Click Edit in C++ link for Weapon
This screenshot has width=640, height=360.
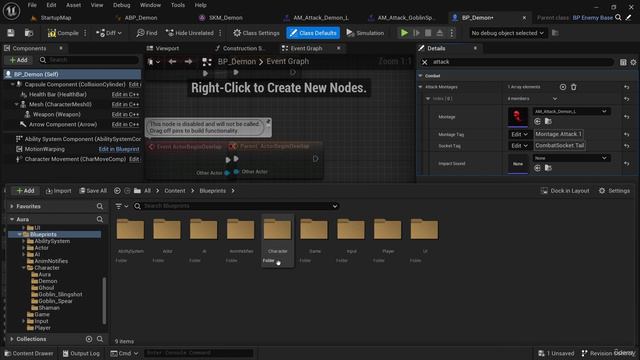coord(125,114)
